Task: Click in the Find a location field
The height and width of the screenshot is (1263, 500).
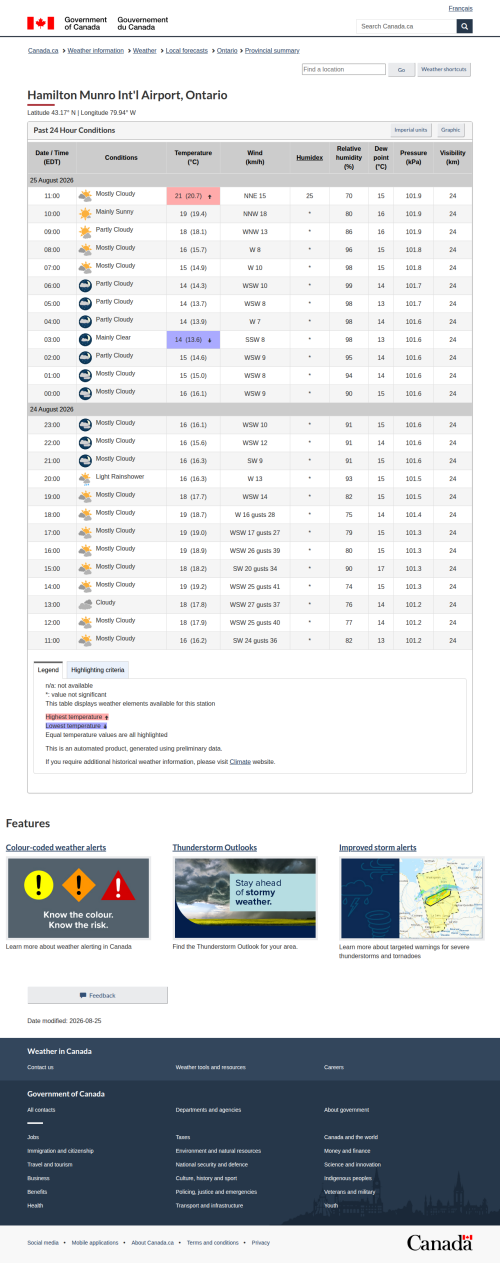Action: click(x=343, y=70)
